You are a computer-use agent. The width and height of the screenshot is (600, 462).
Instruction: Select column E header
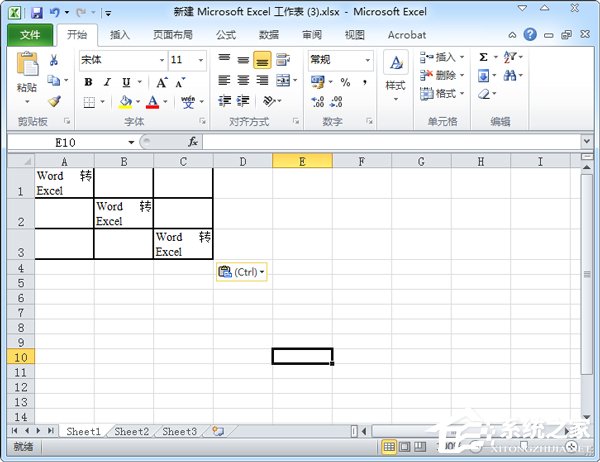tap(302, 161)
